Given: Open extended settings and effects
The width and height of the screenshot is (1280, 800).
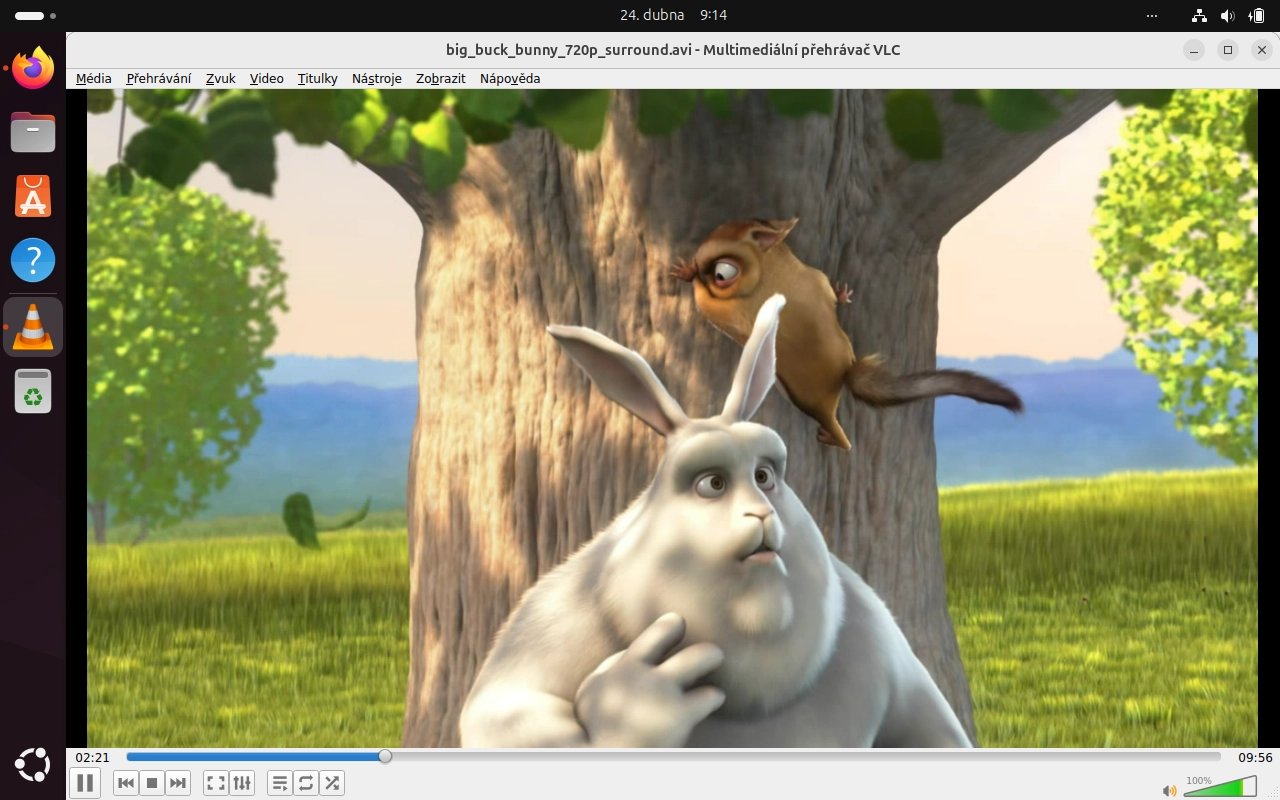Looking at the screenshot, I should point(242,783).
